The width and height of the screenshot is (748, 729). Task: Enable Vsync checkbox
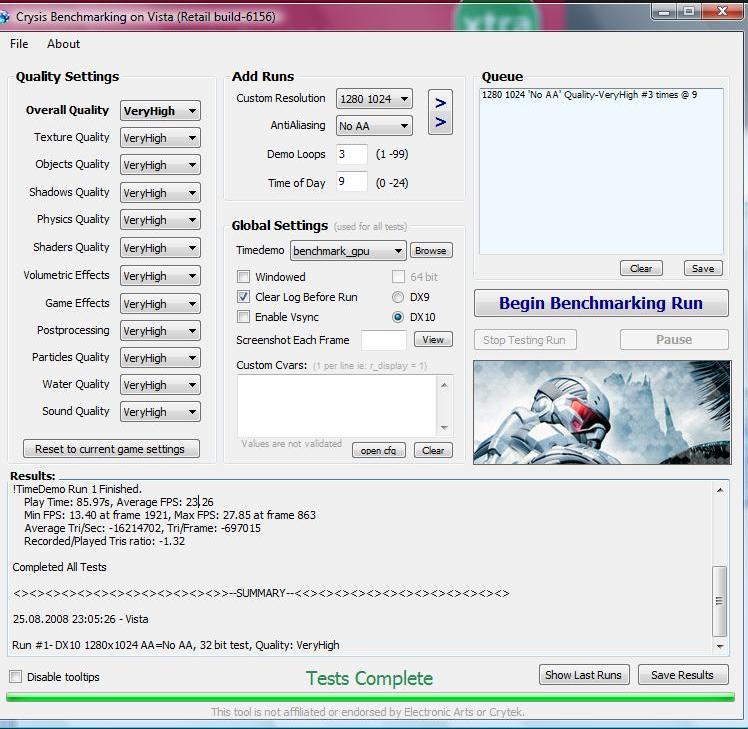[243, 317]
